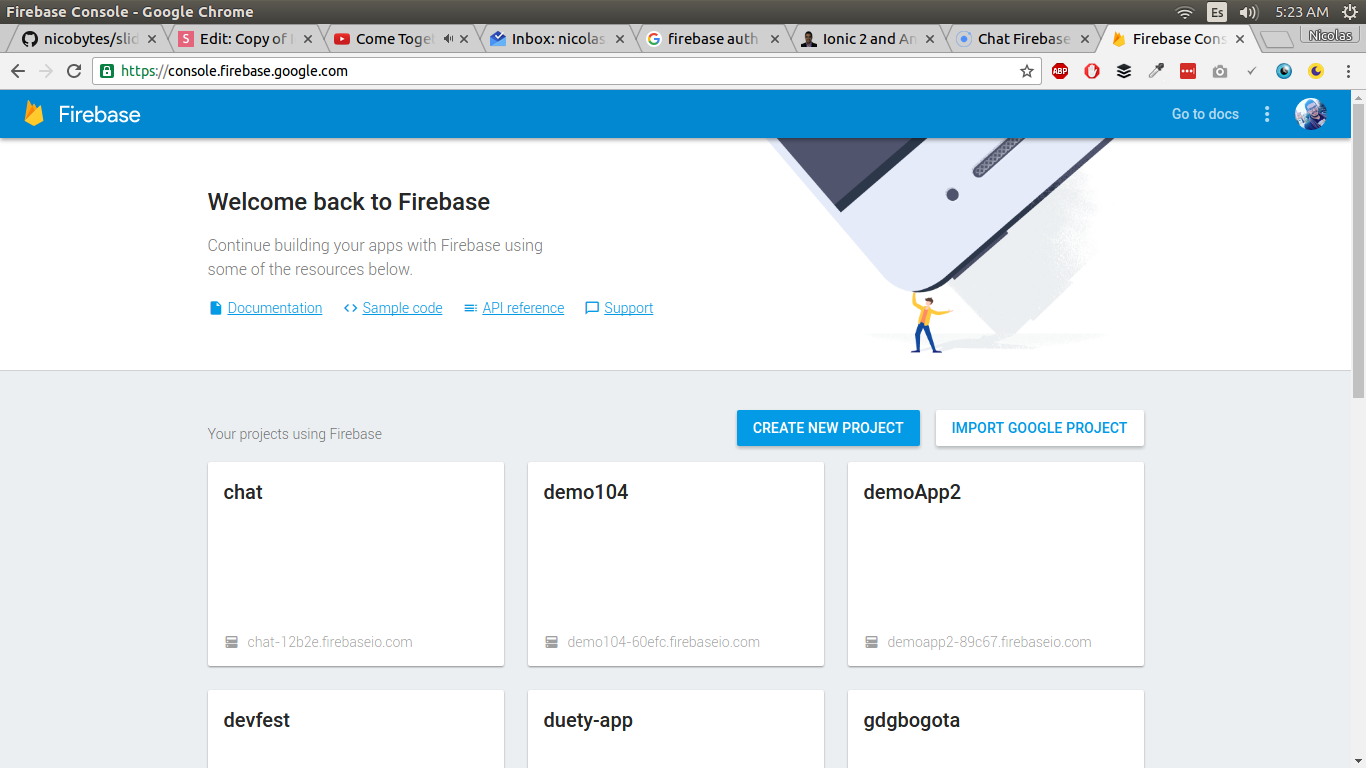Open the system settings gear menu

(1349, 12)
